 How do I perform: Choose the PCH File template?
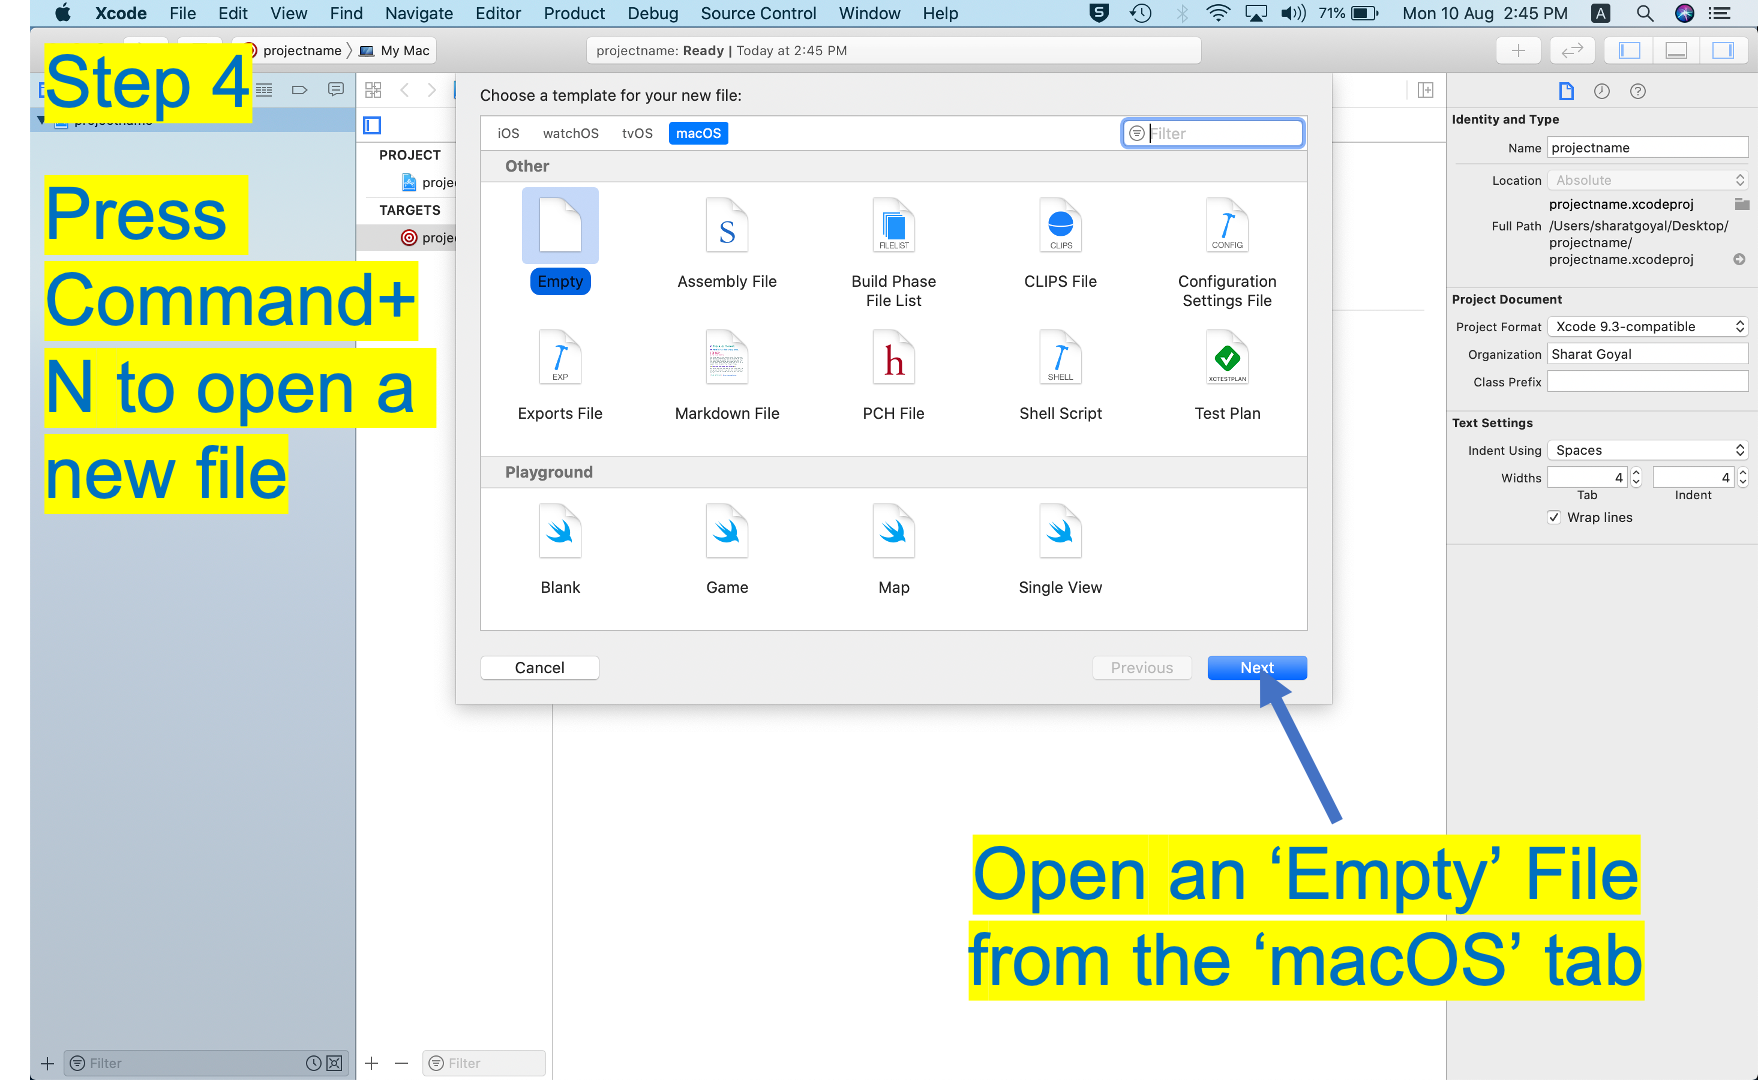click(894, 375)
